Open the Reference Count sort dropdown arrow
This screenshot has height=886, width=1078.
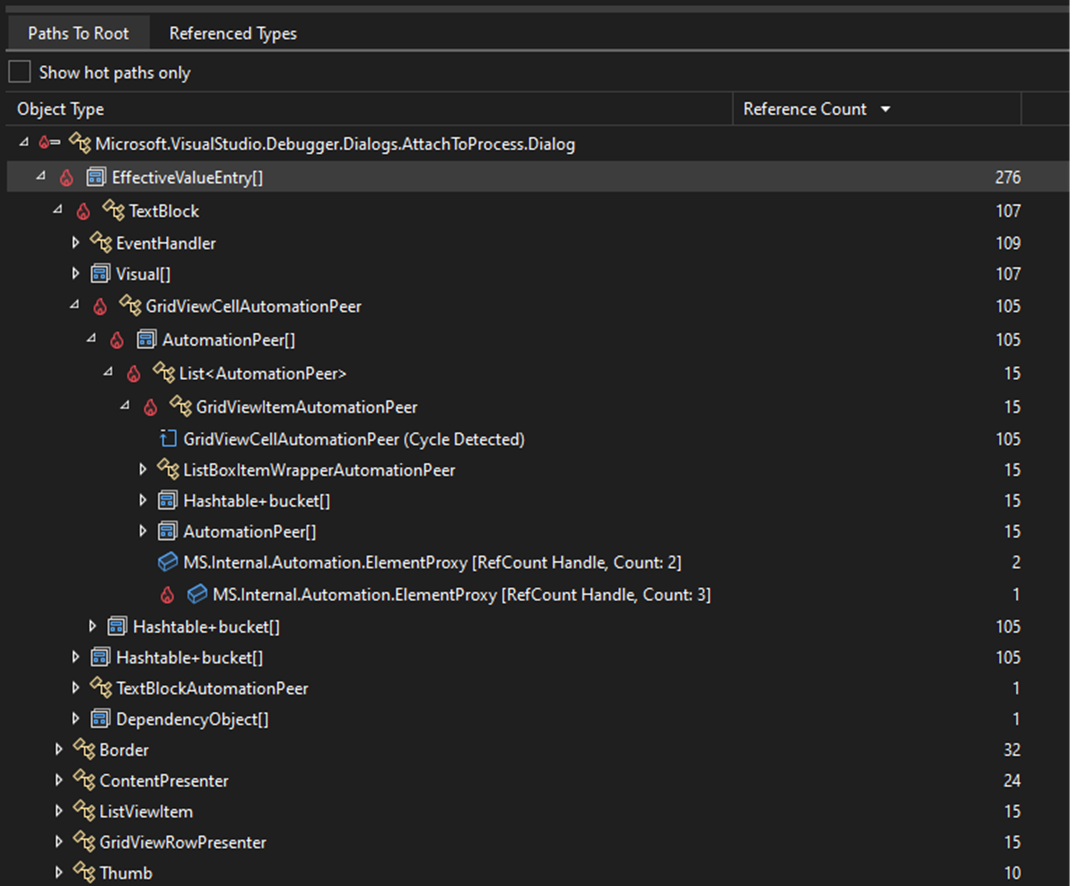885,109
